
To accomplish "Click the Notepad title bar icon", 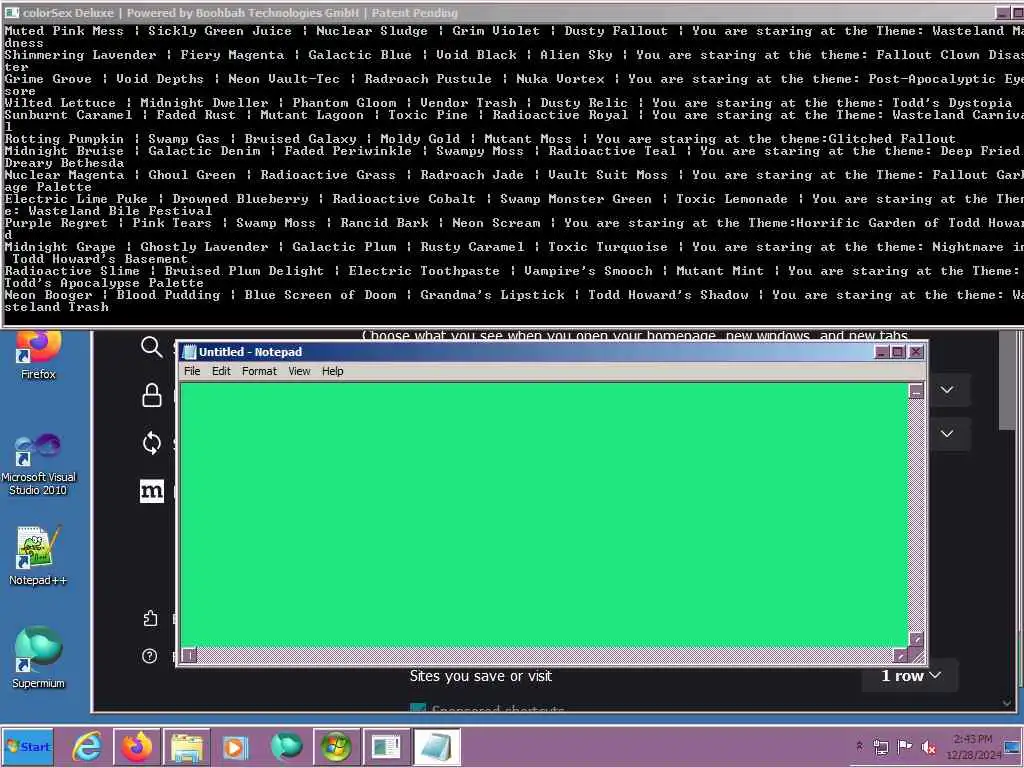I will (x=189, y=352).
